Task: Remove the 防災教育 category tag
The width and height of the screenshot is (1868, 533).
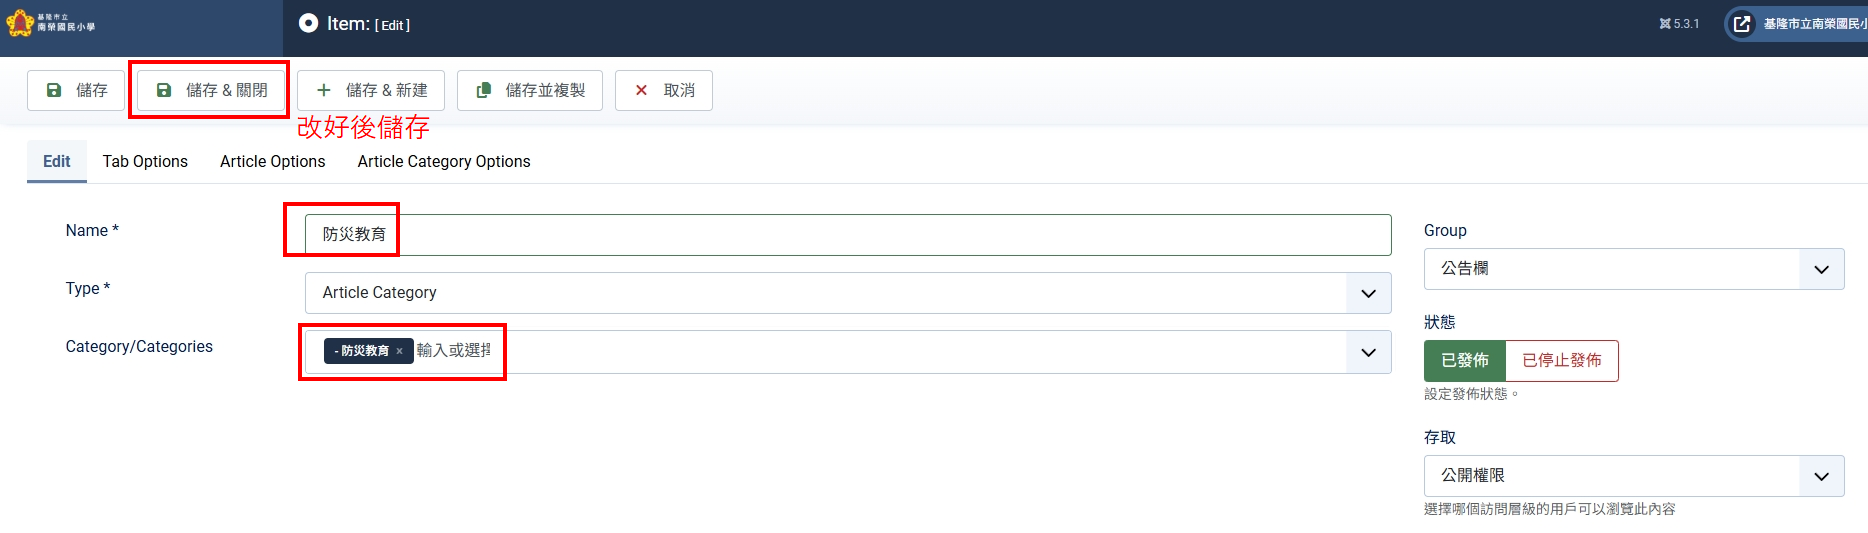Action: coord(399,351)
